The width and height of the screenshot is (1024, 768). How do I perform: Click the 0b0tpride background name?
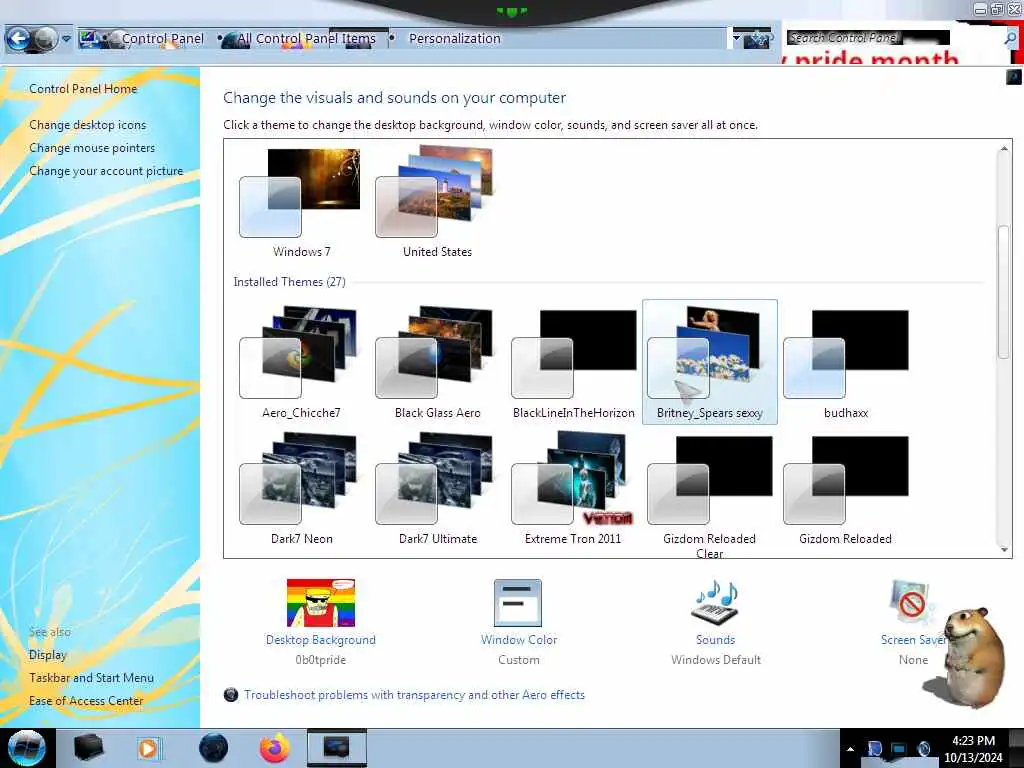tap(321, 660)
